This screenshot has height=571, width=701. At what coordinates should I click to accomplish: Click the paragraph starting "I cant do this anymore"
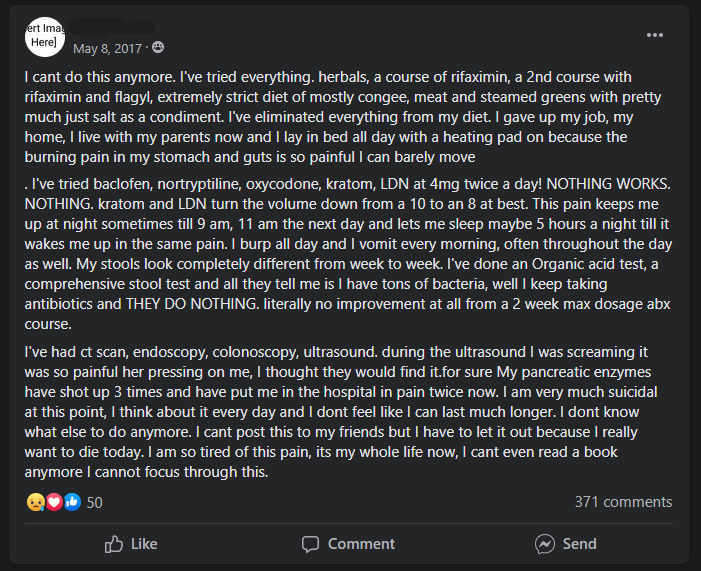click(343, 117)
